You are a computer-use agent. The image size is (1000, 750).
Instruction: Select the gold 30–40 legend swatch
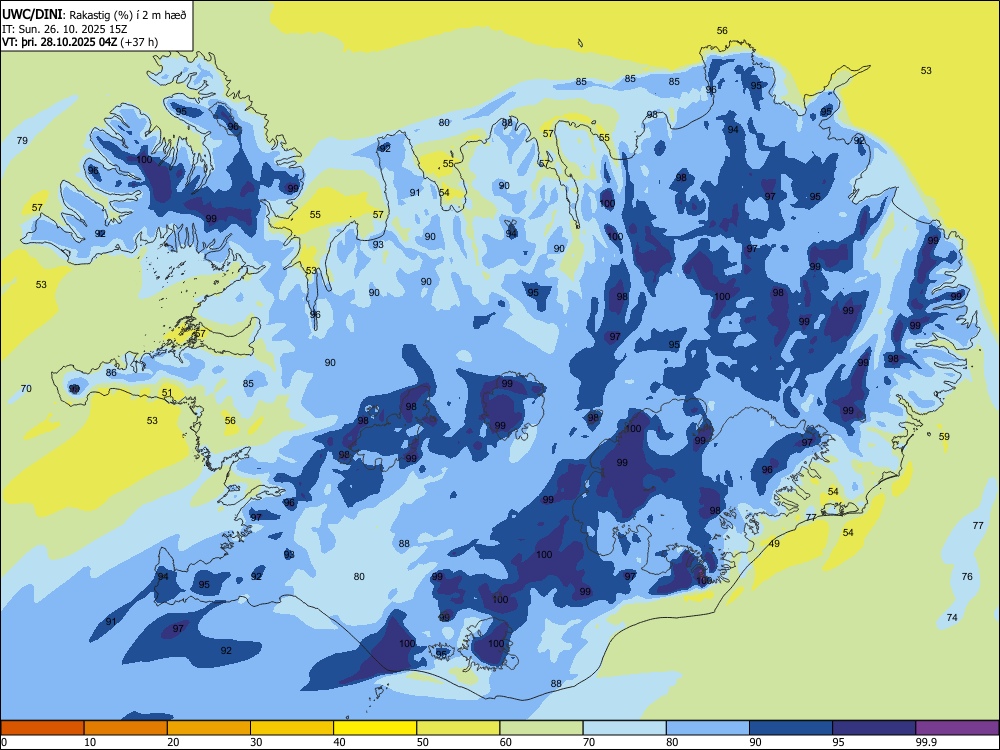click(292, 728)
